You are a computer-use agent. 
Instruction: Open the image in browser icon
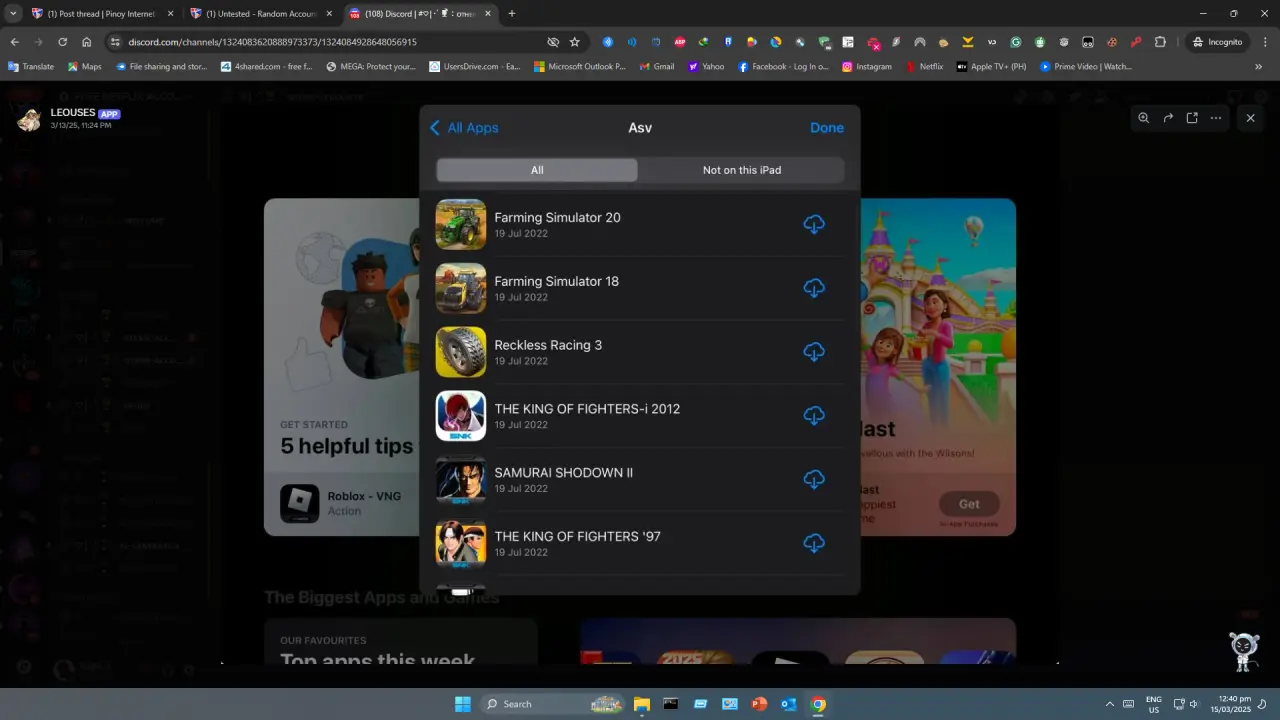(x=1192, y=118)
